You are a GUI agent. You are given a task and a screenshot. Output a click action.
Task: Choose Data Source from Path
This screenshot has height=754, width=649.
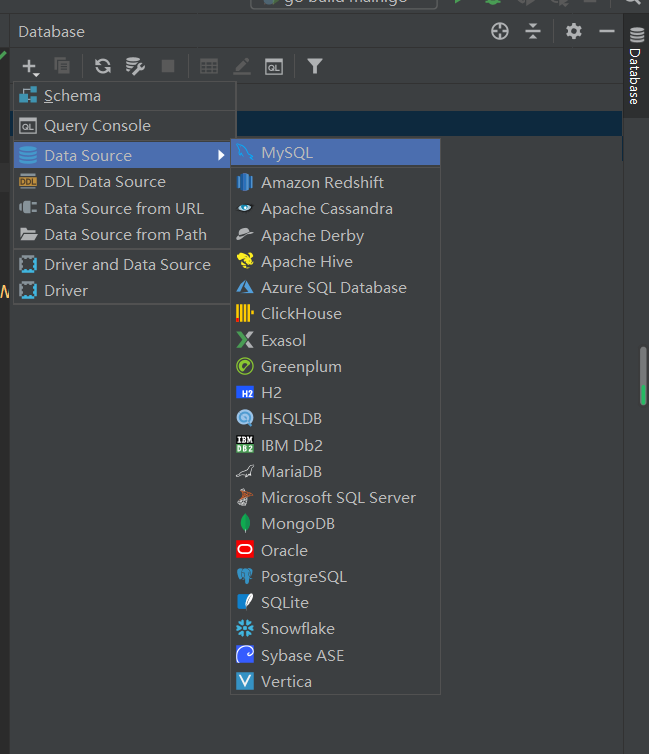(x=122, y=235)
